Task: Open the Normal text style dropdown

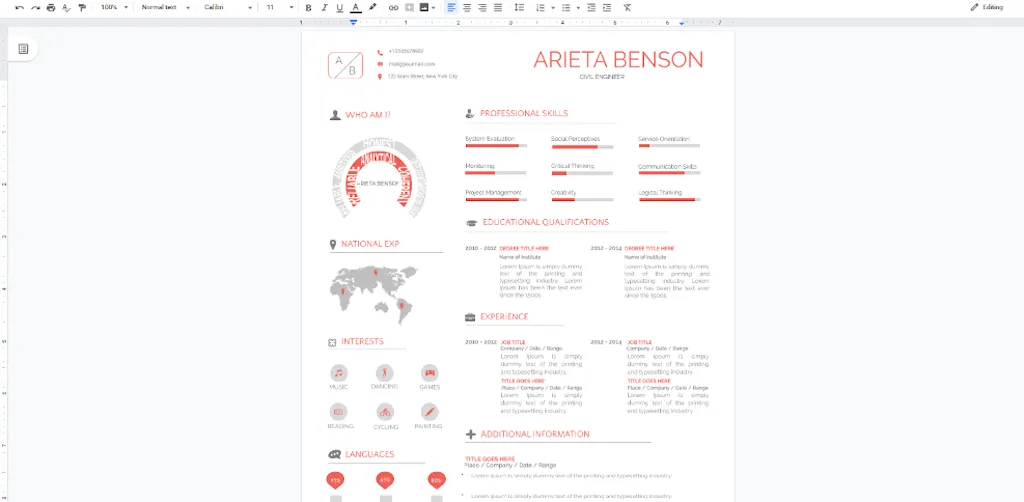Action: tap(166, 7)
